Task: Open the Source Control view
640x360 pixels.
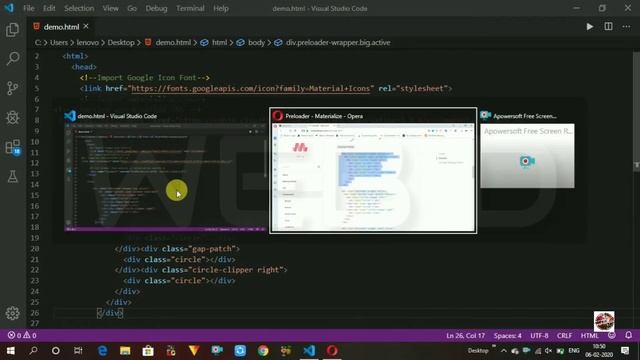Action: (x=13, y=88)
